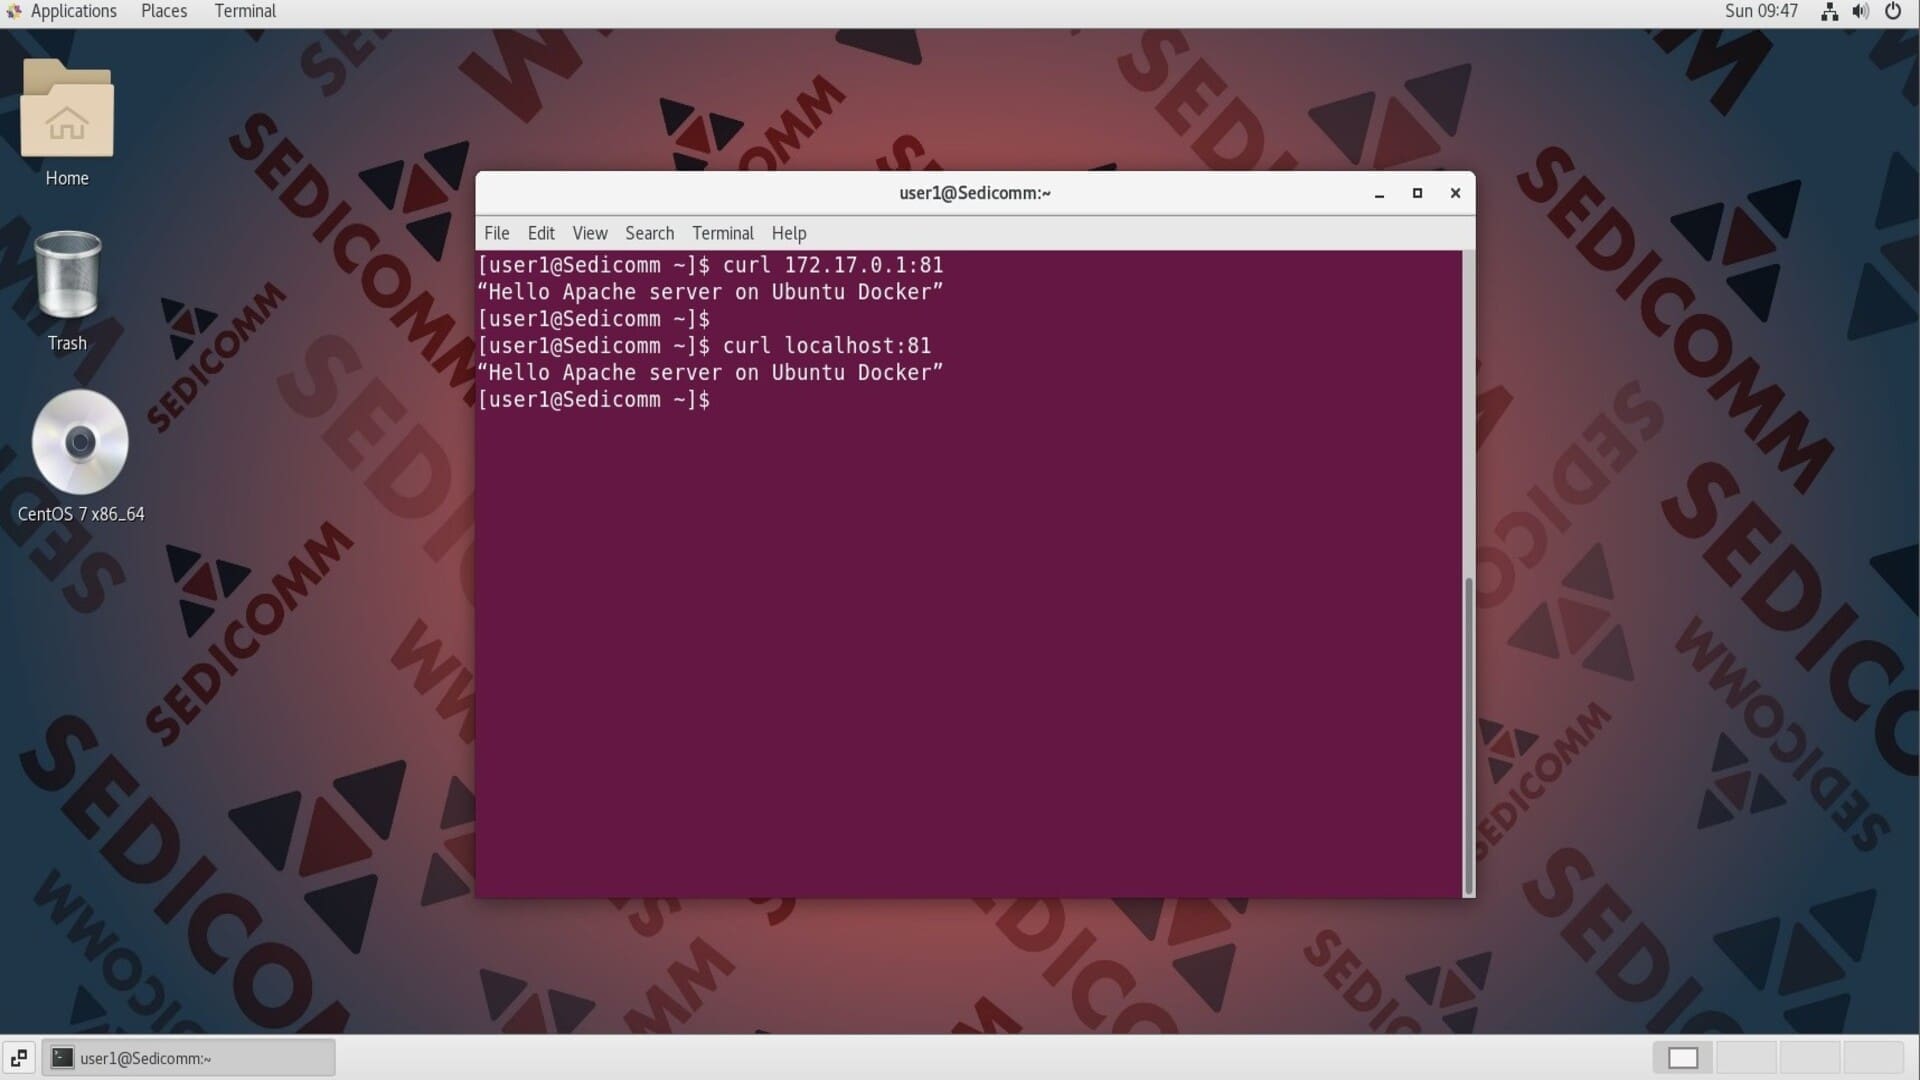
Task: Click the Sun 09:47 clock
Action: click(1761, 12)
